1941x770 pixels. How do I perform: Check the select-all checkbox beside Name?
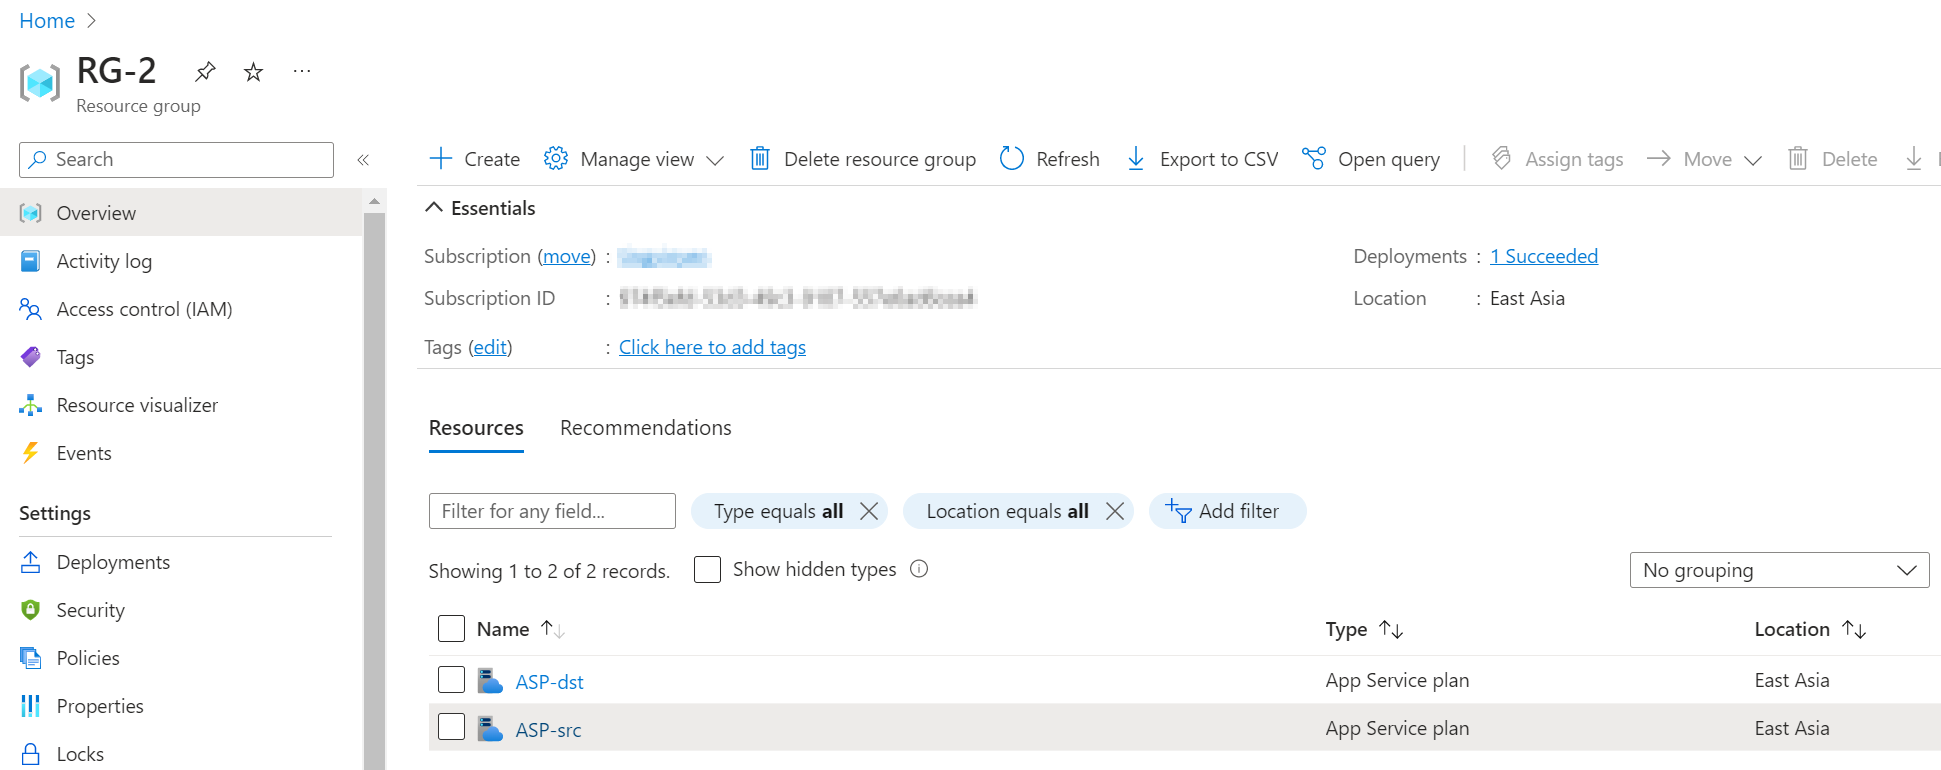point(451,629)
